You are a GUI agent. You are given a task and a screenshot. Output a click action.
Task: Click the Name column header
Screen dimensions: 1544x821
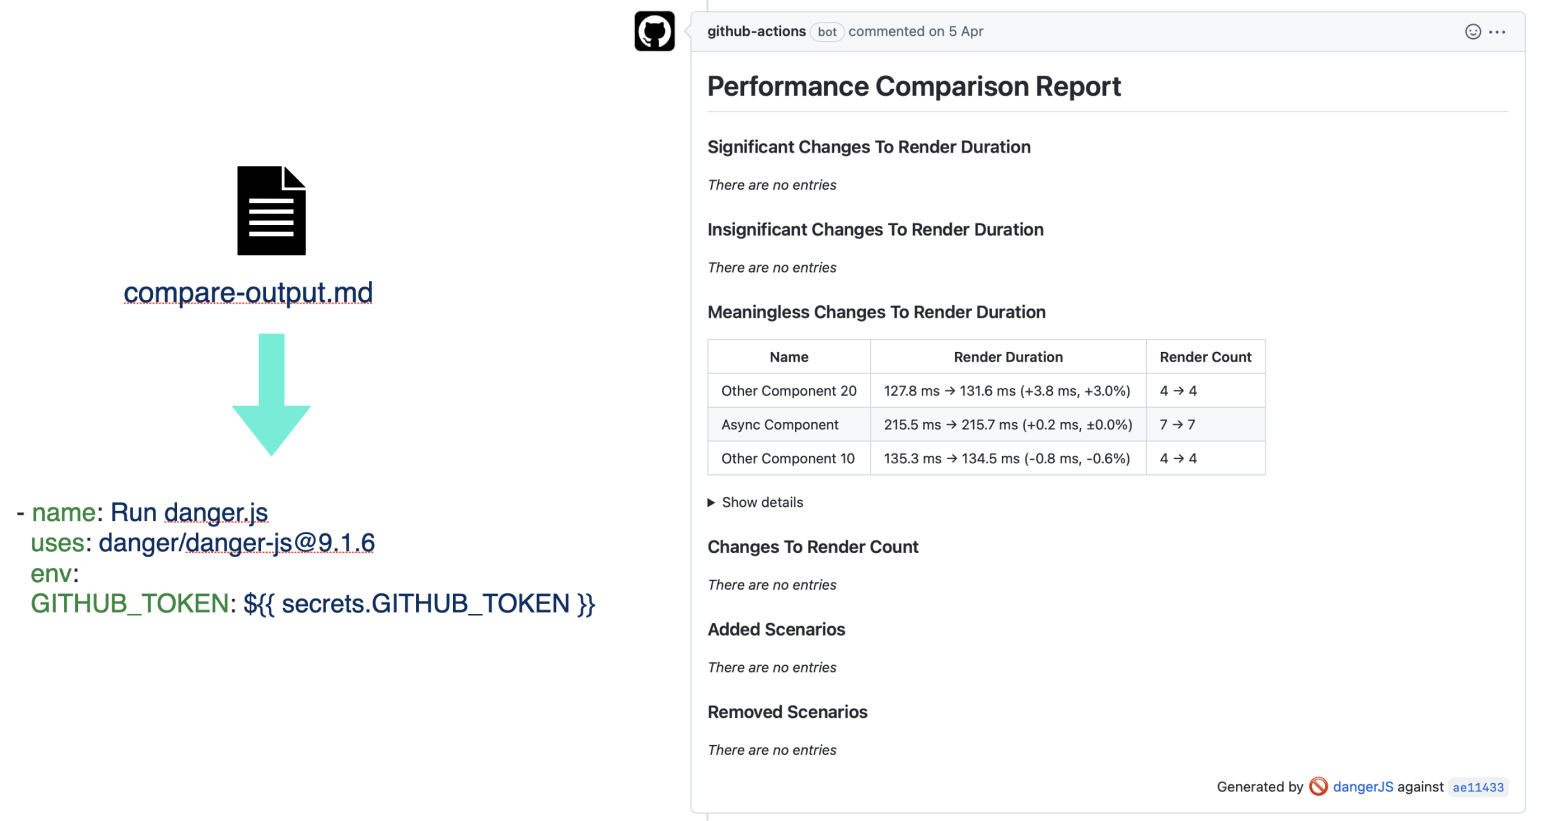pyautogui.click(x=789, y=357)
